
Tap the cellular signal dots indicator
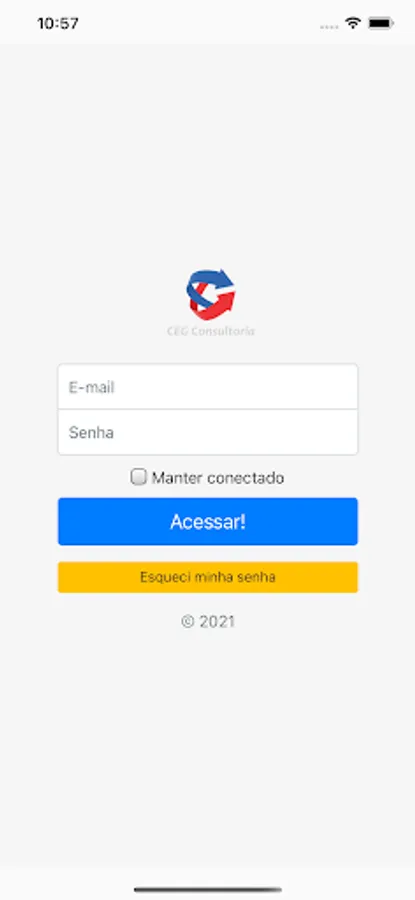click(x=329, y=26)
